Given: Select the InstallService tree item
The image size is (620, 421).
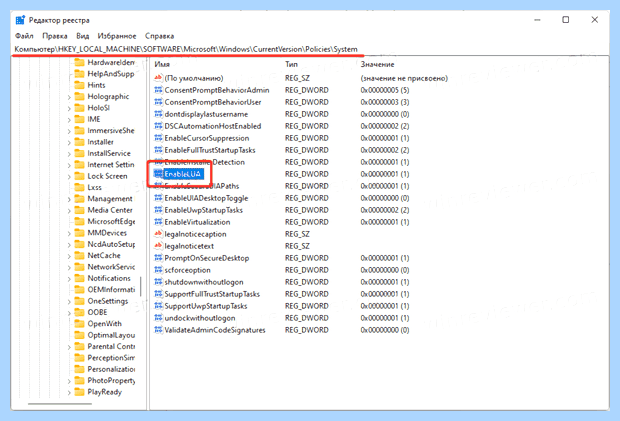Looking at the screenshot, I should coord(109,153).
